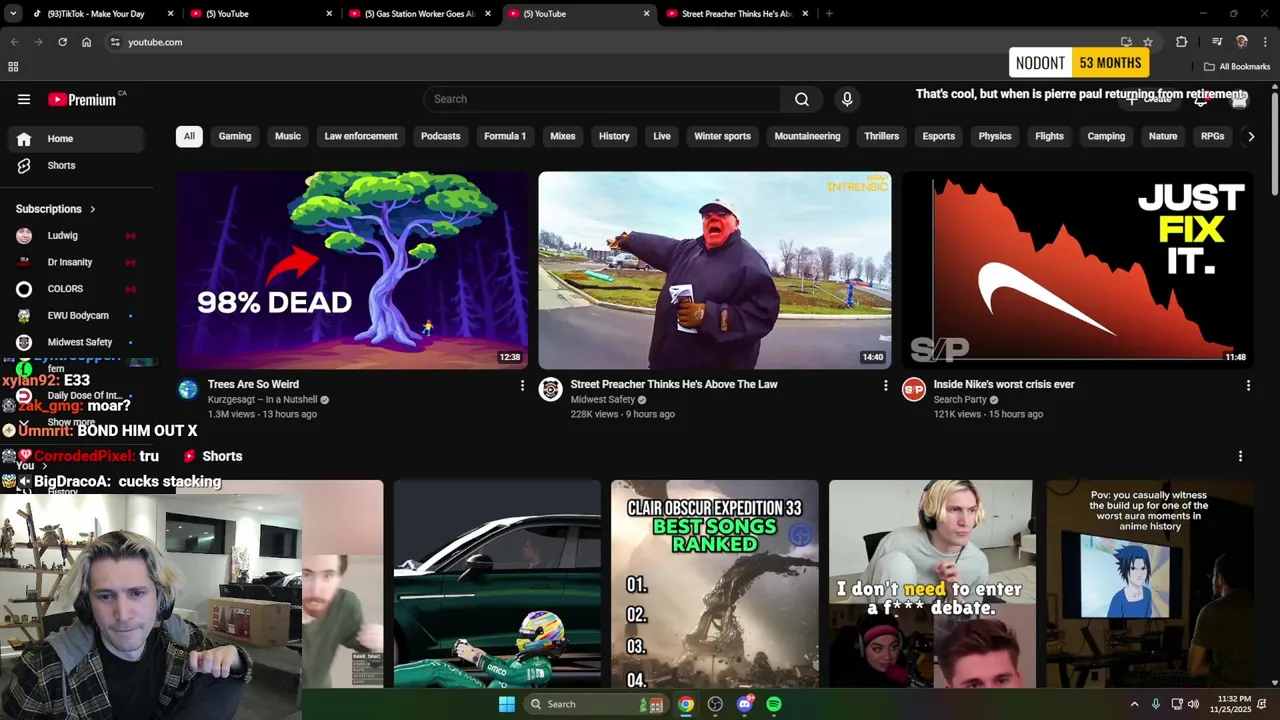
Task: Open a new browser tab
Action: point(829,14)
